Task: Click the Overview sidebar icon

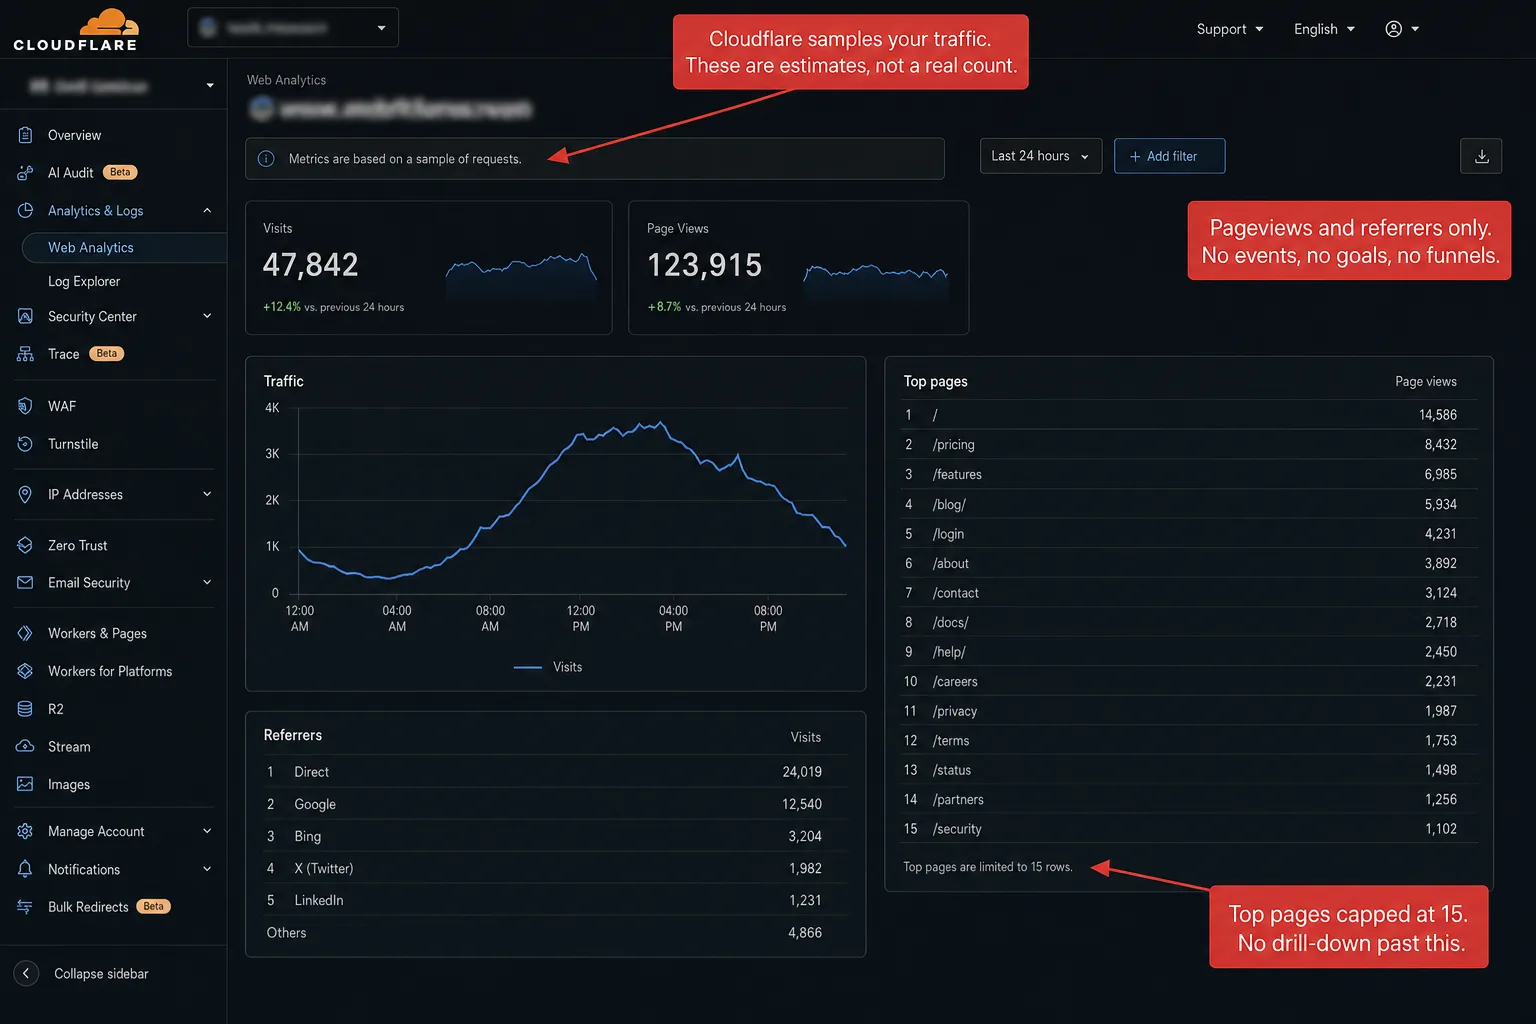Action: [x=25, y=135]
